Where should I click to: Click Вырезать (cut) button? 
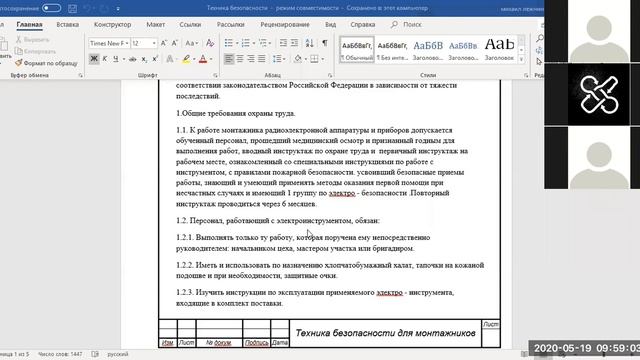(33, 40)
